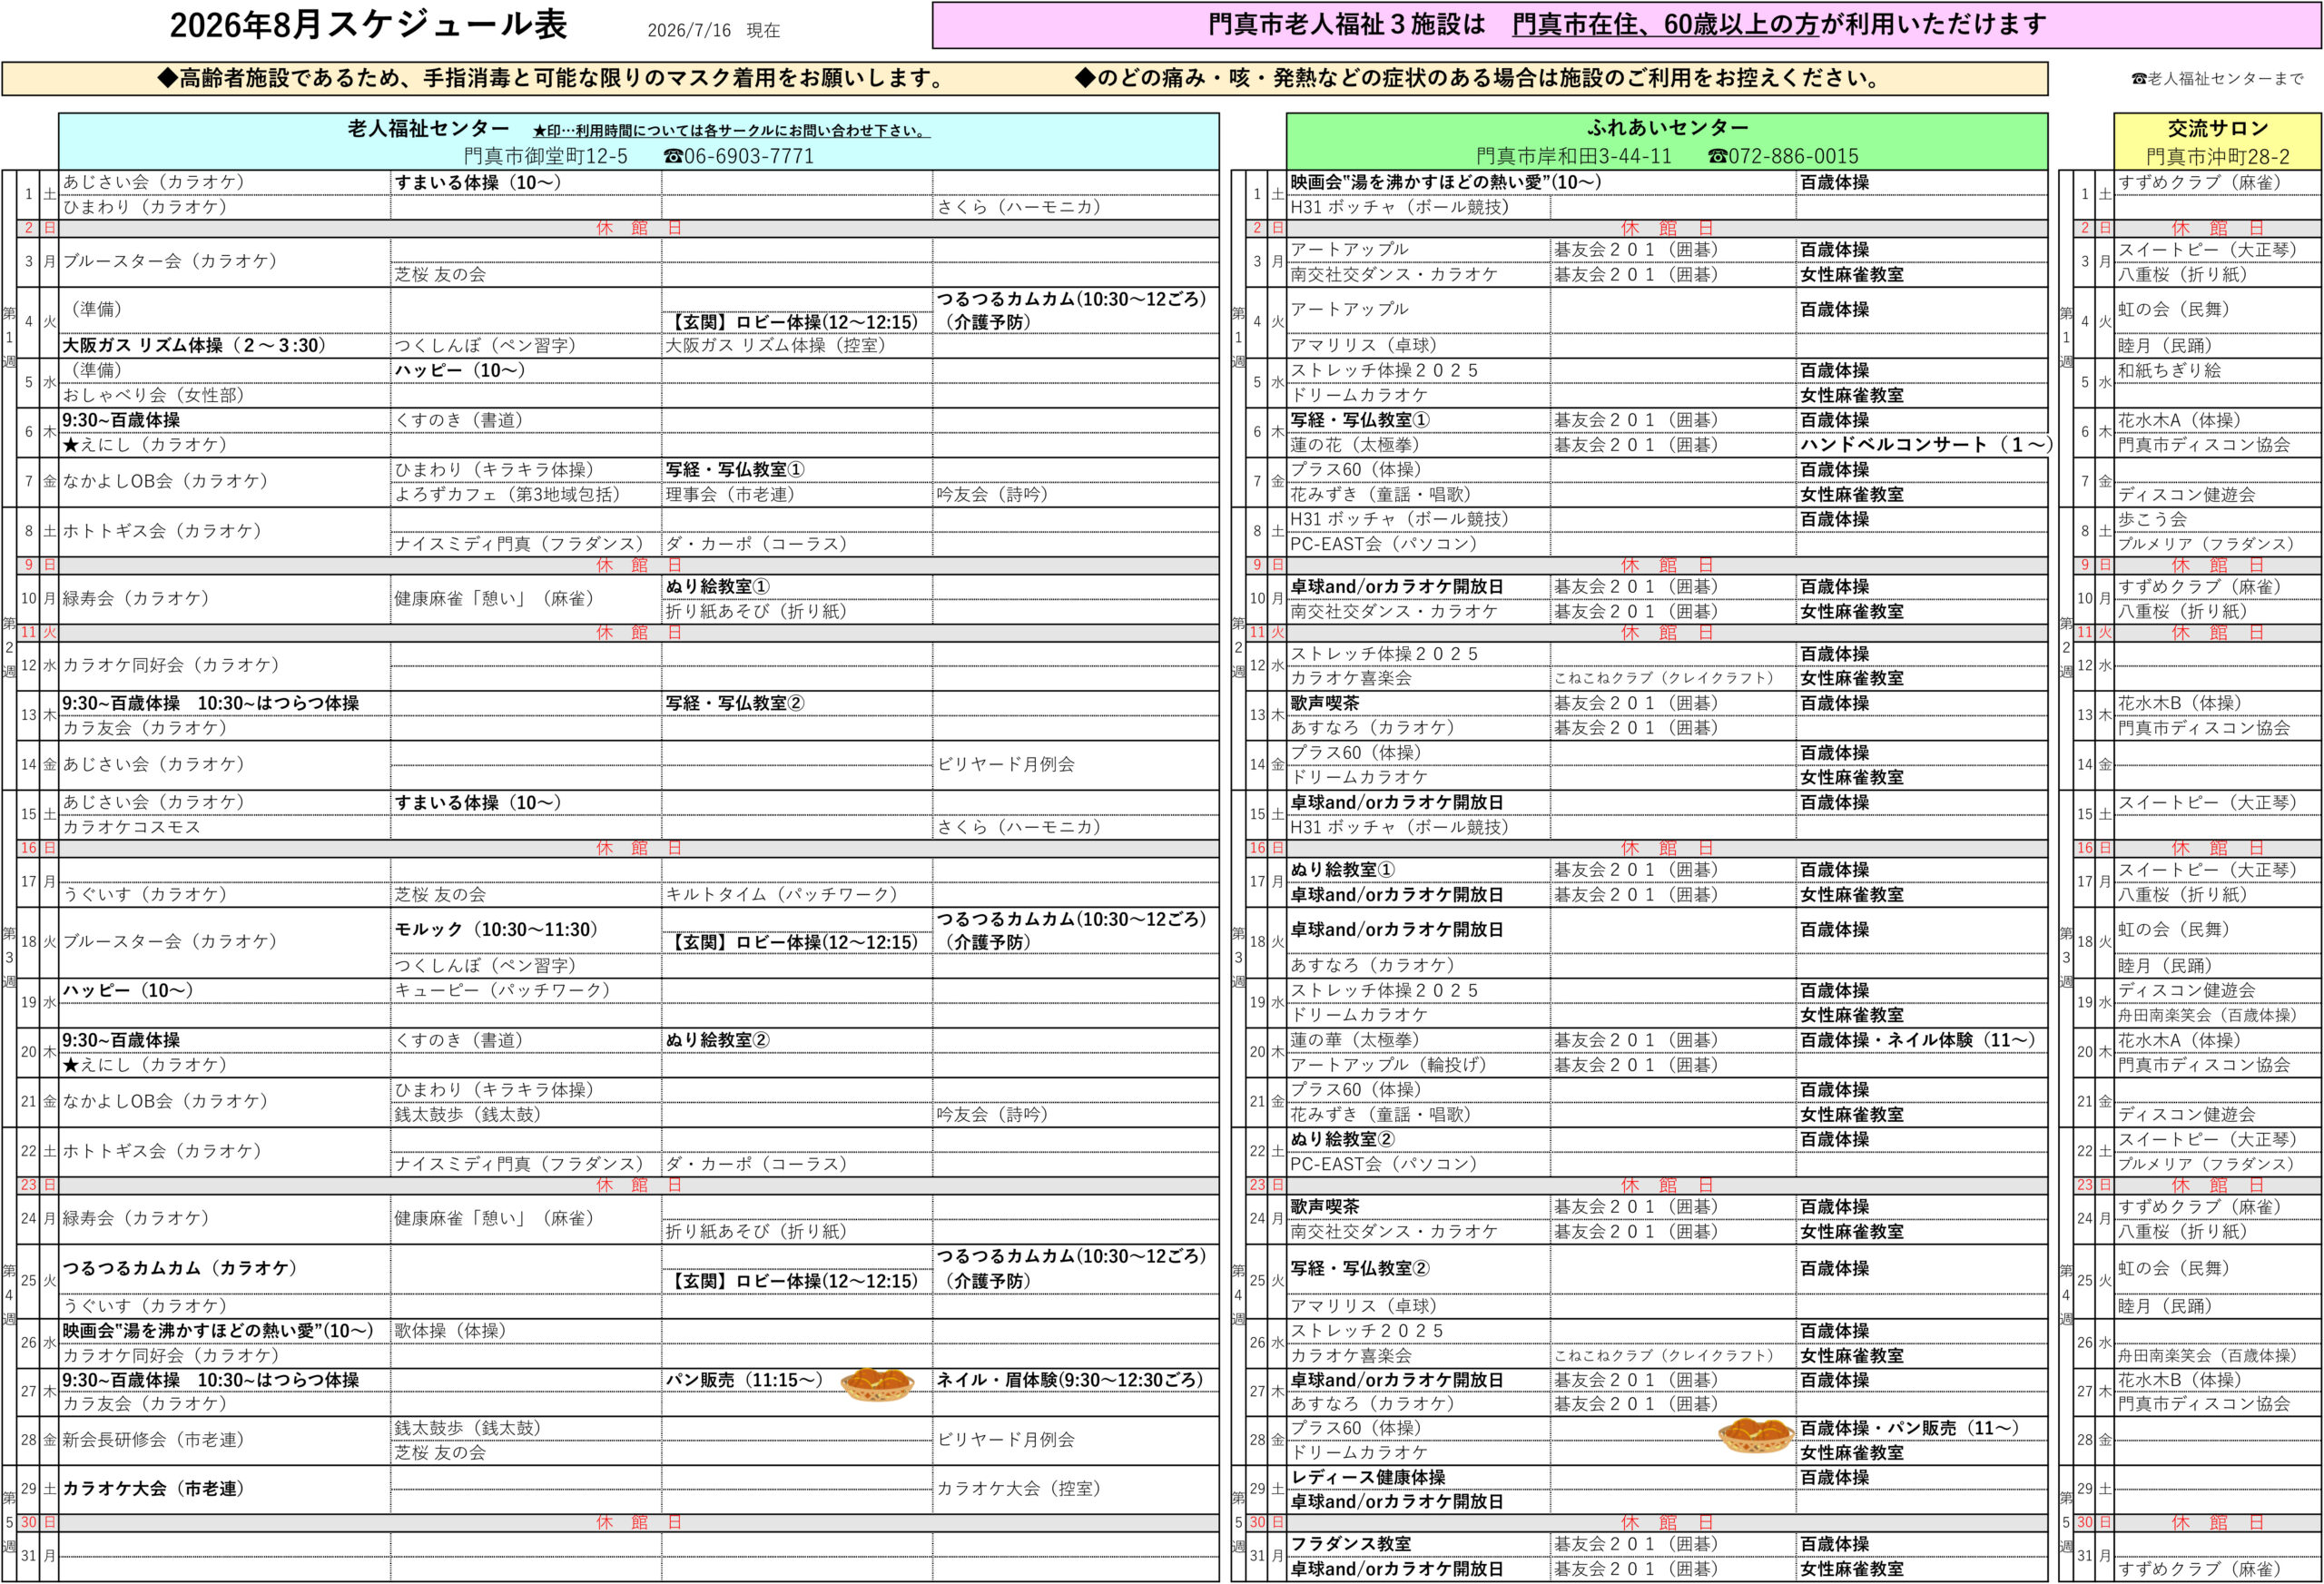Click こねこねクラブ（クレイクラフト） on the 12th
The image size is (2324, 1584).
click(1664, 678)
